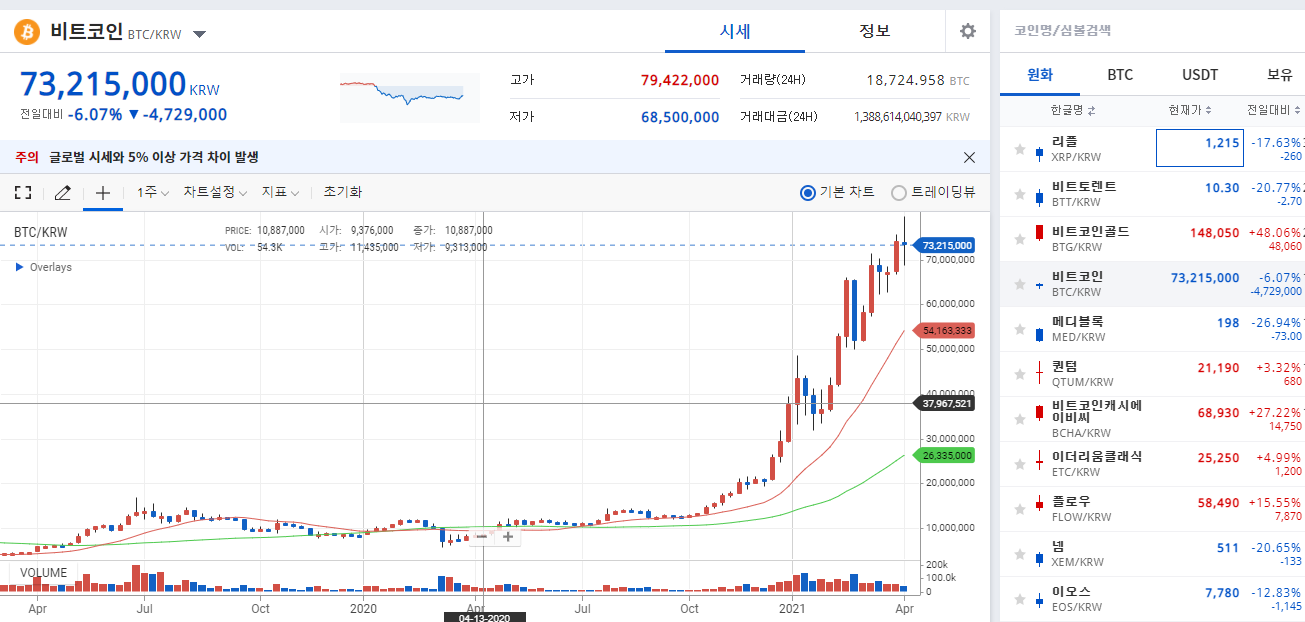Viewport: 1305px width, 622px height.
Task: Favorite the 비트코인 BTC/KRW star in list
Action: (1020, 285)
